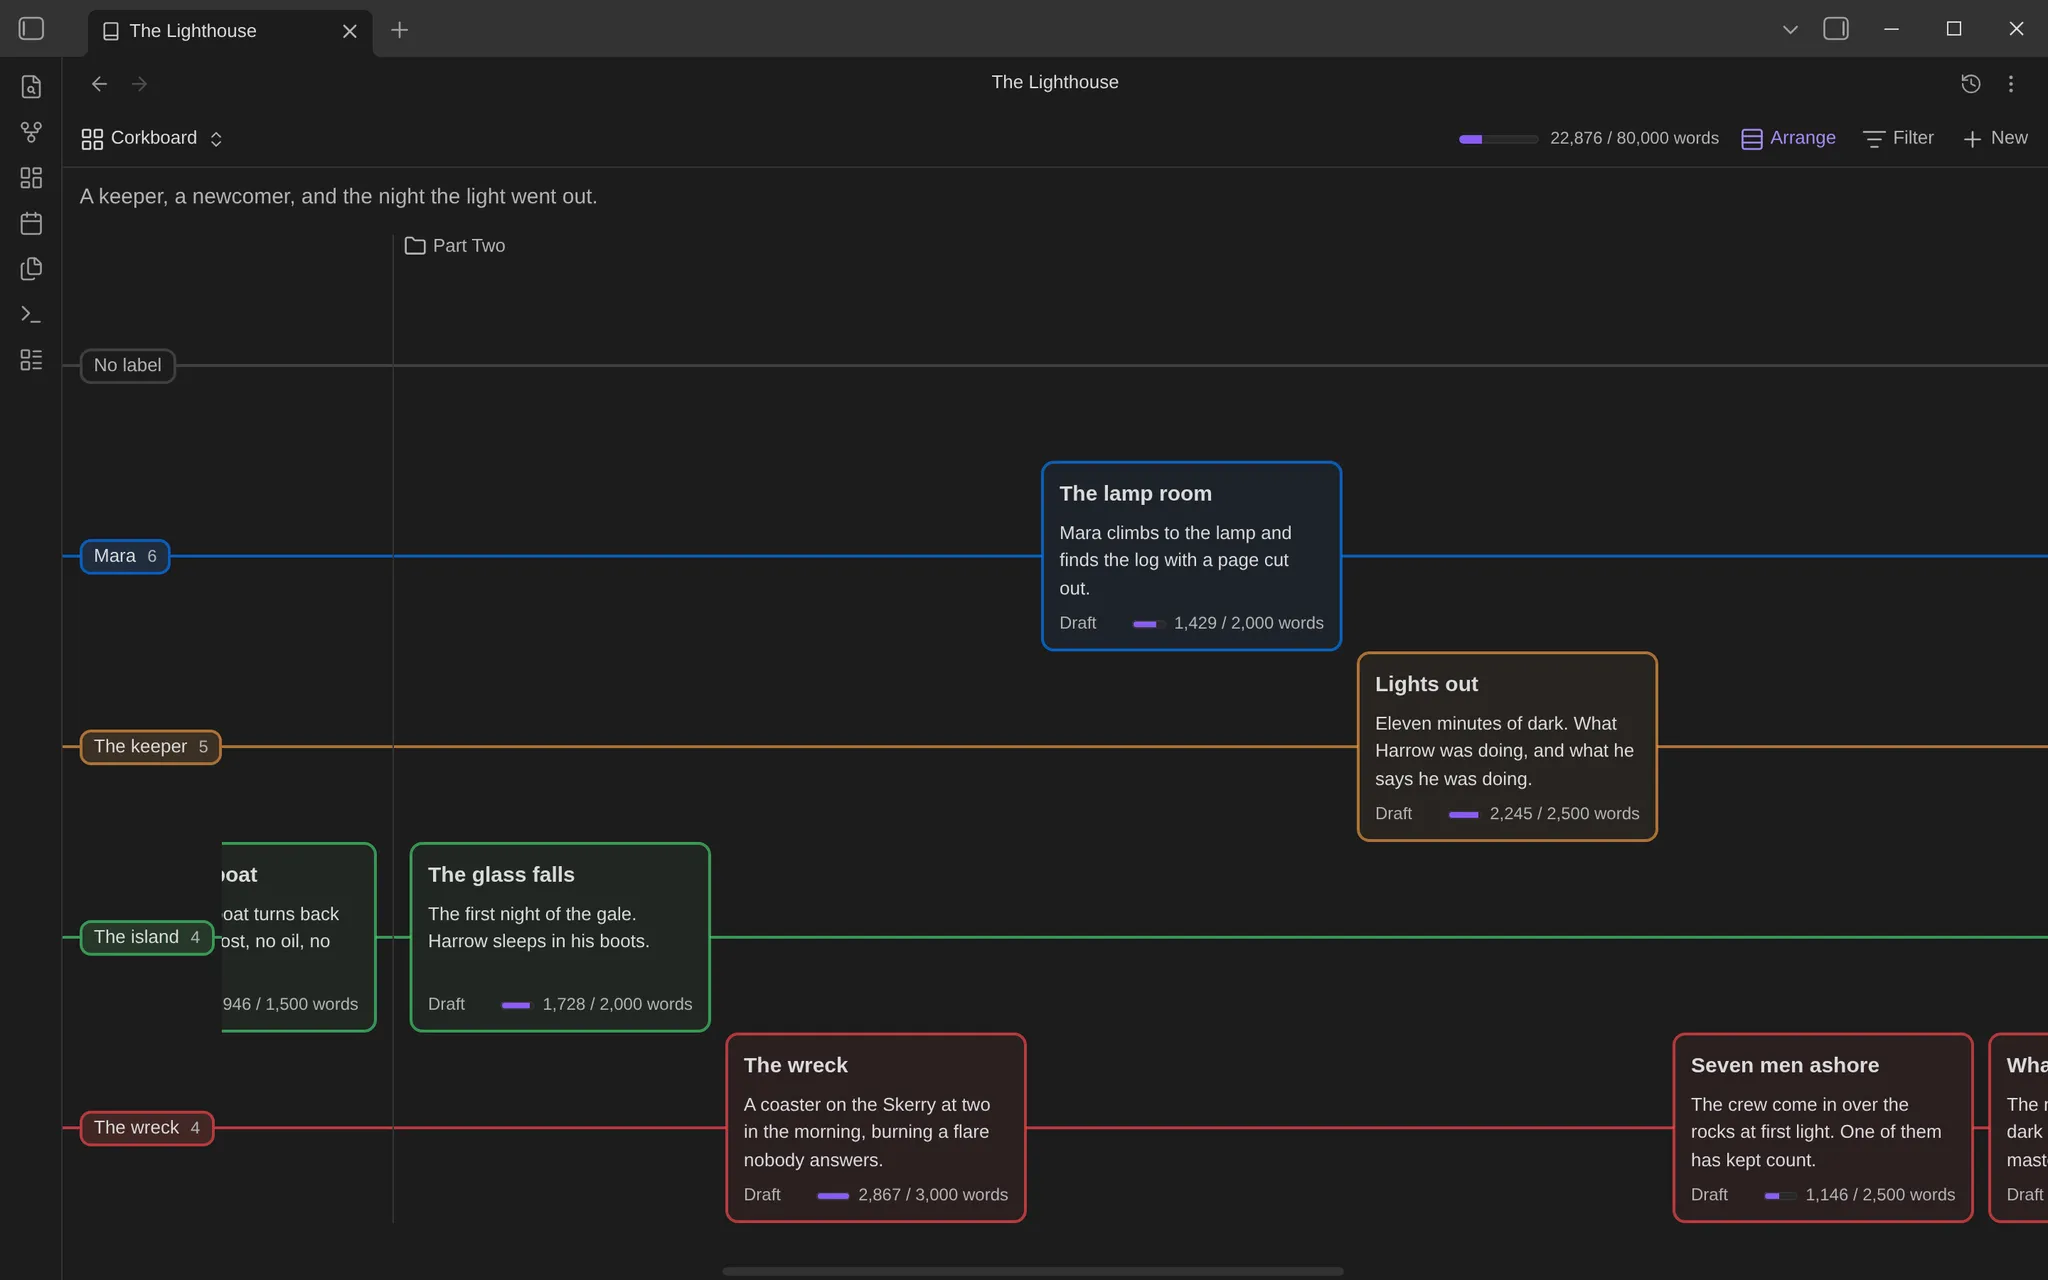Toggle the right sidebar panel icon
Screen dimensions: 2048x1280
pyautogui.click(x=1836, y=29)
